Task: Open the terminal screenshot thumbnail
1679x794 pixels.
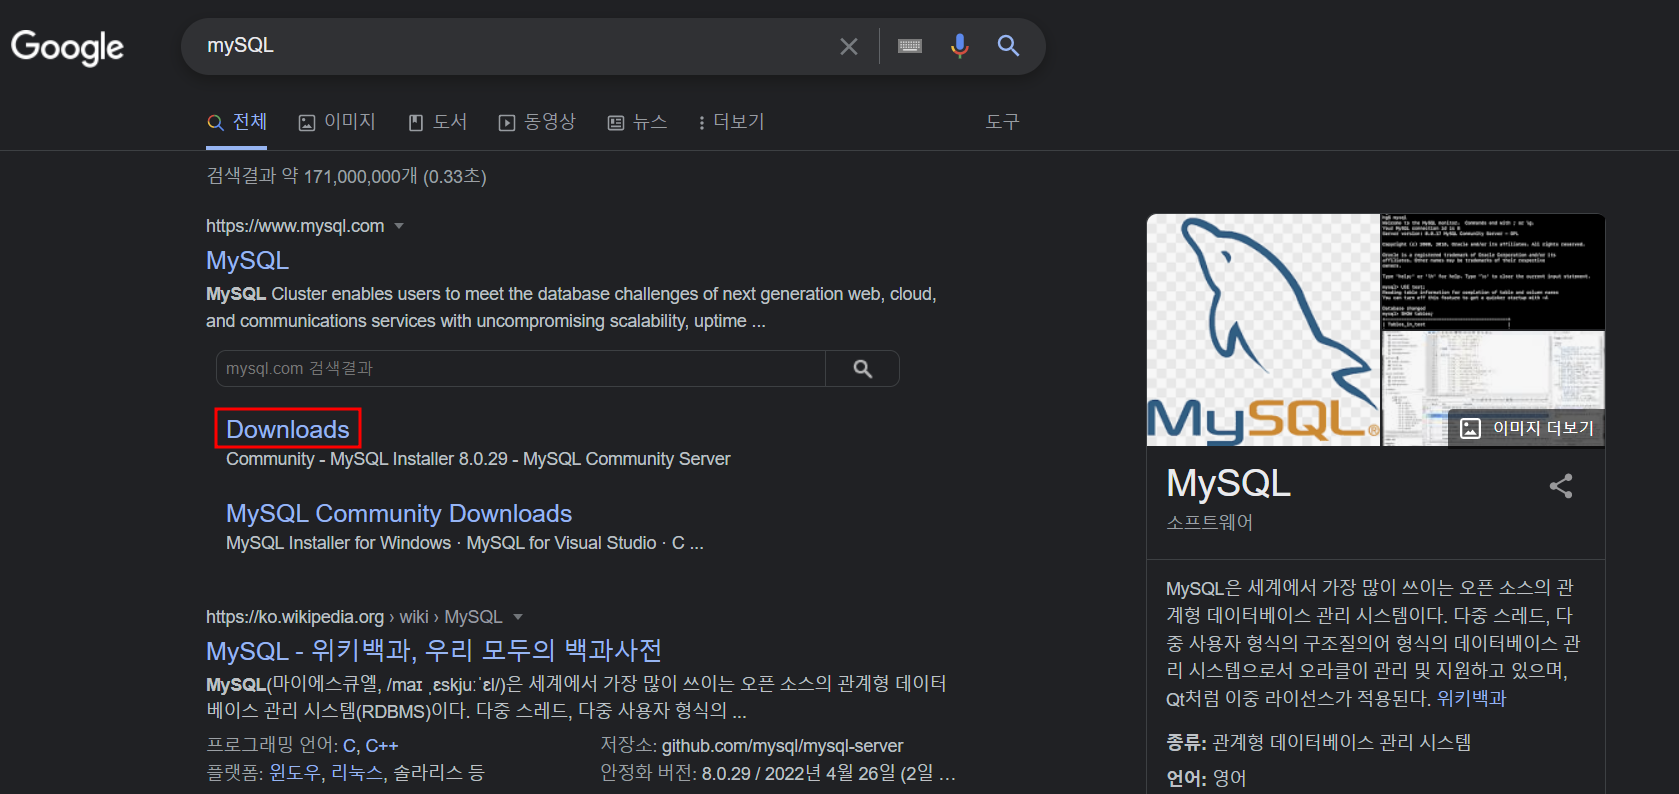Action: (x=1493, y=271)
